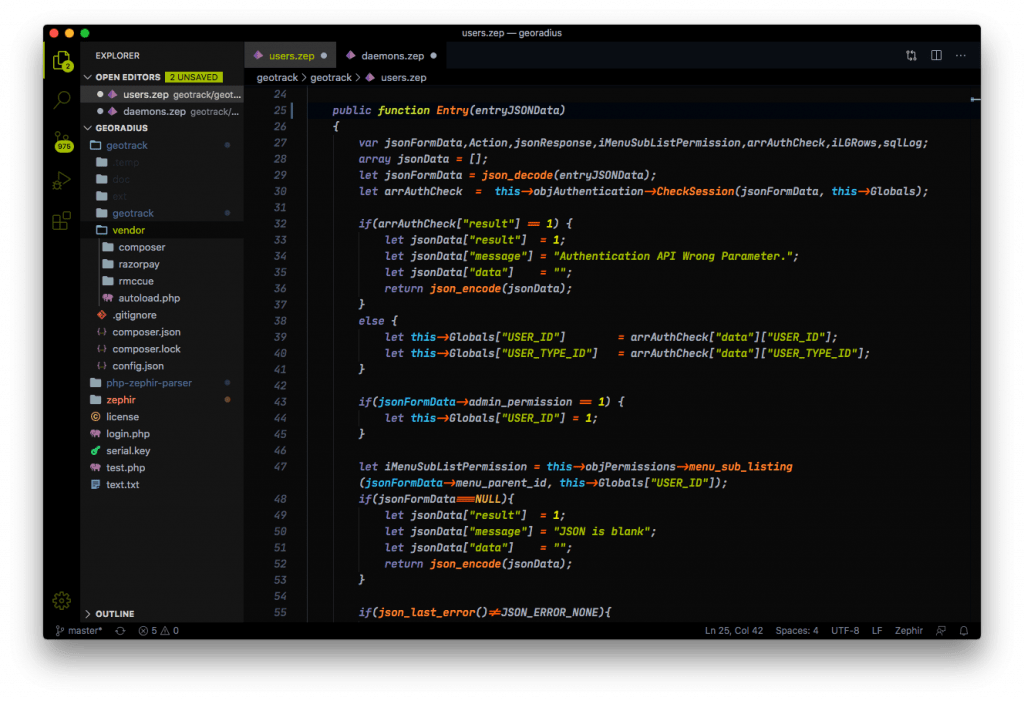Change end of line sequence LF

pos(876,630)
